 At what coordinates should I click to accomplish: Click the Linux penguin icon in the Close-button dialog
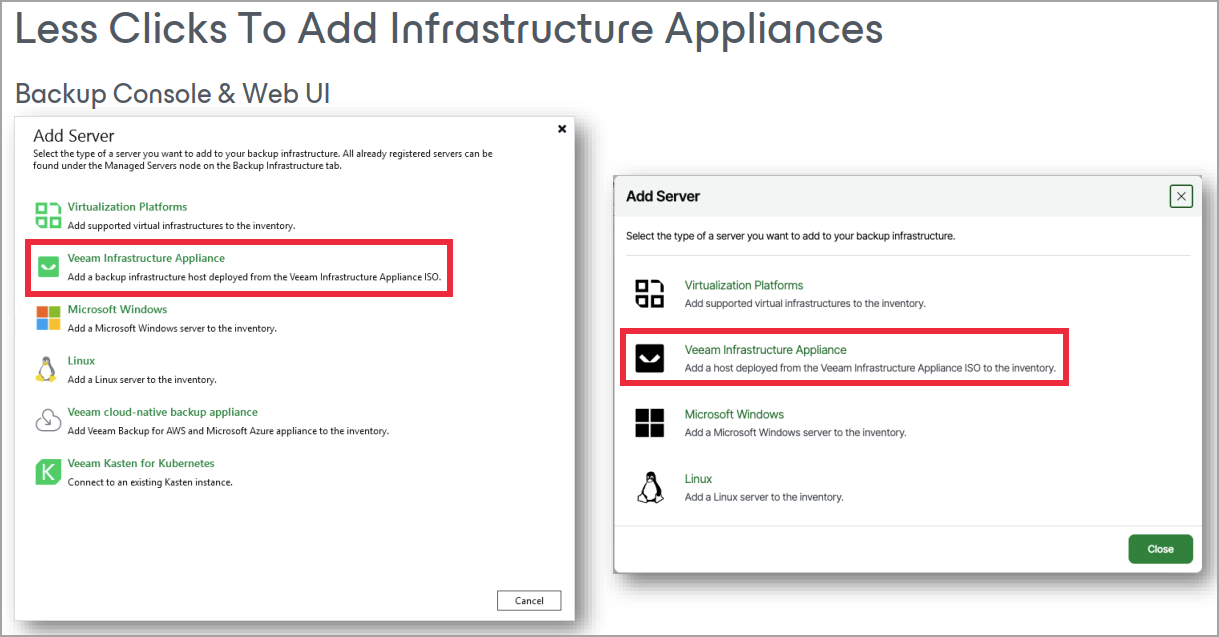(x=650, y=488)
